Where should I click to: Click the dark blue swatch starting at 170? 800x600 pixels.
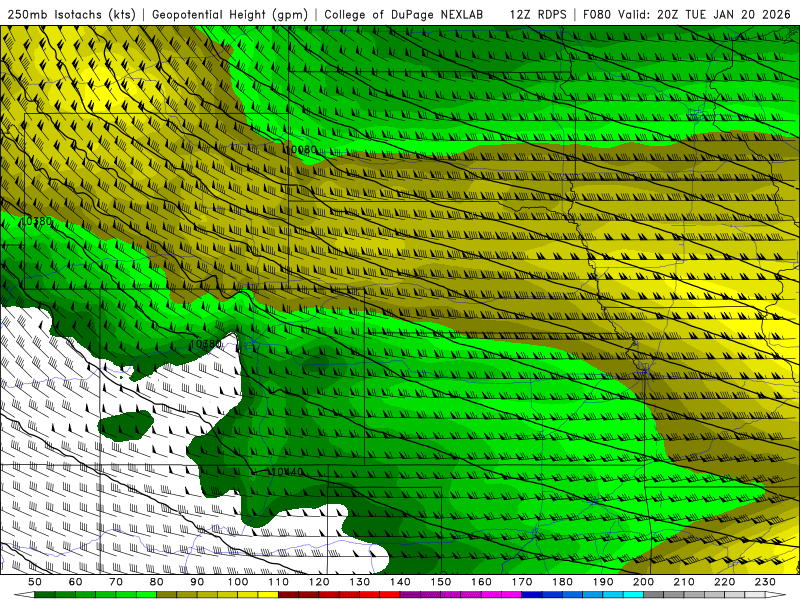[x=532, y=595]
